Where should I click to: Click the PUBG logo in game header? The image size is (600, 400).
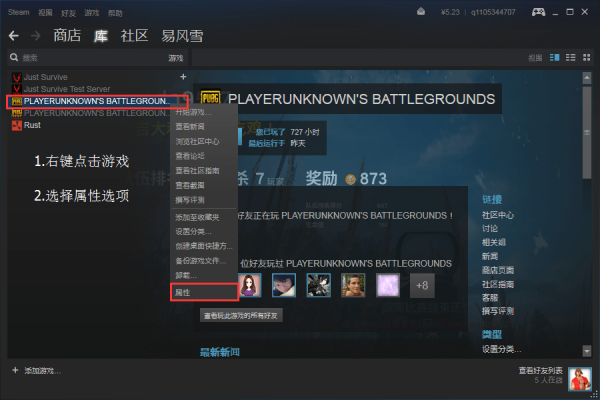(x=210, y=99)
